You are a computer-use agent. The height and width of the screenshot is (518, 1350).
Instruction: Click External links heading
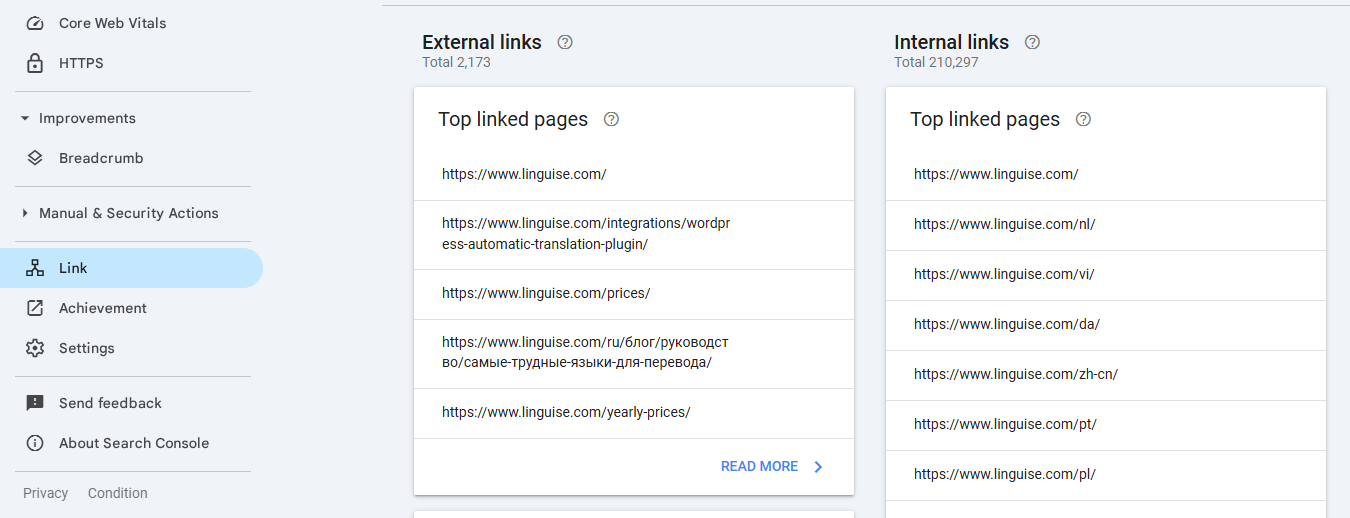pyautogui.click(x=482, y=42)
